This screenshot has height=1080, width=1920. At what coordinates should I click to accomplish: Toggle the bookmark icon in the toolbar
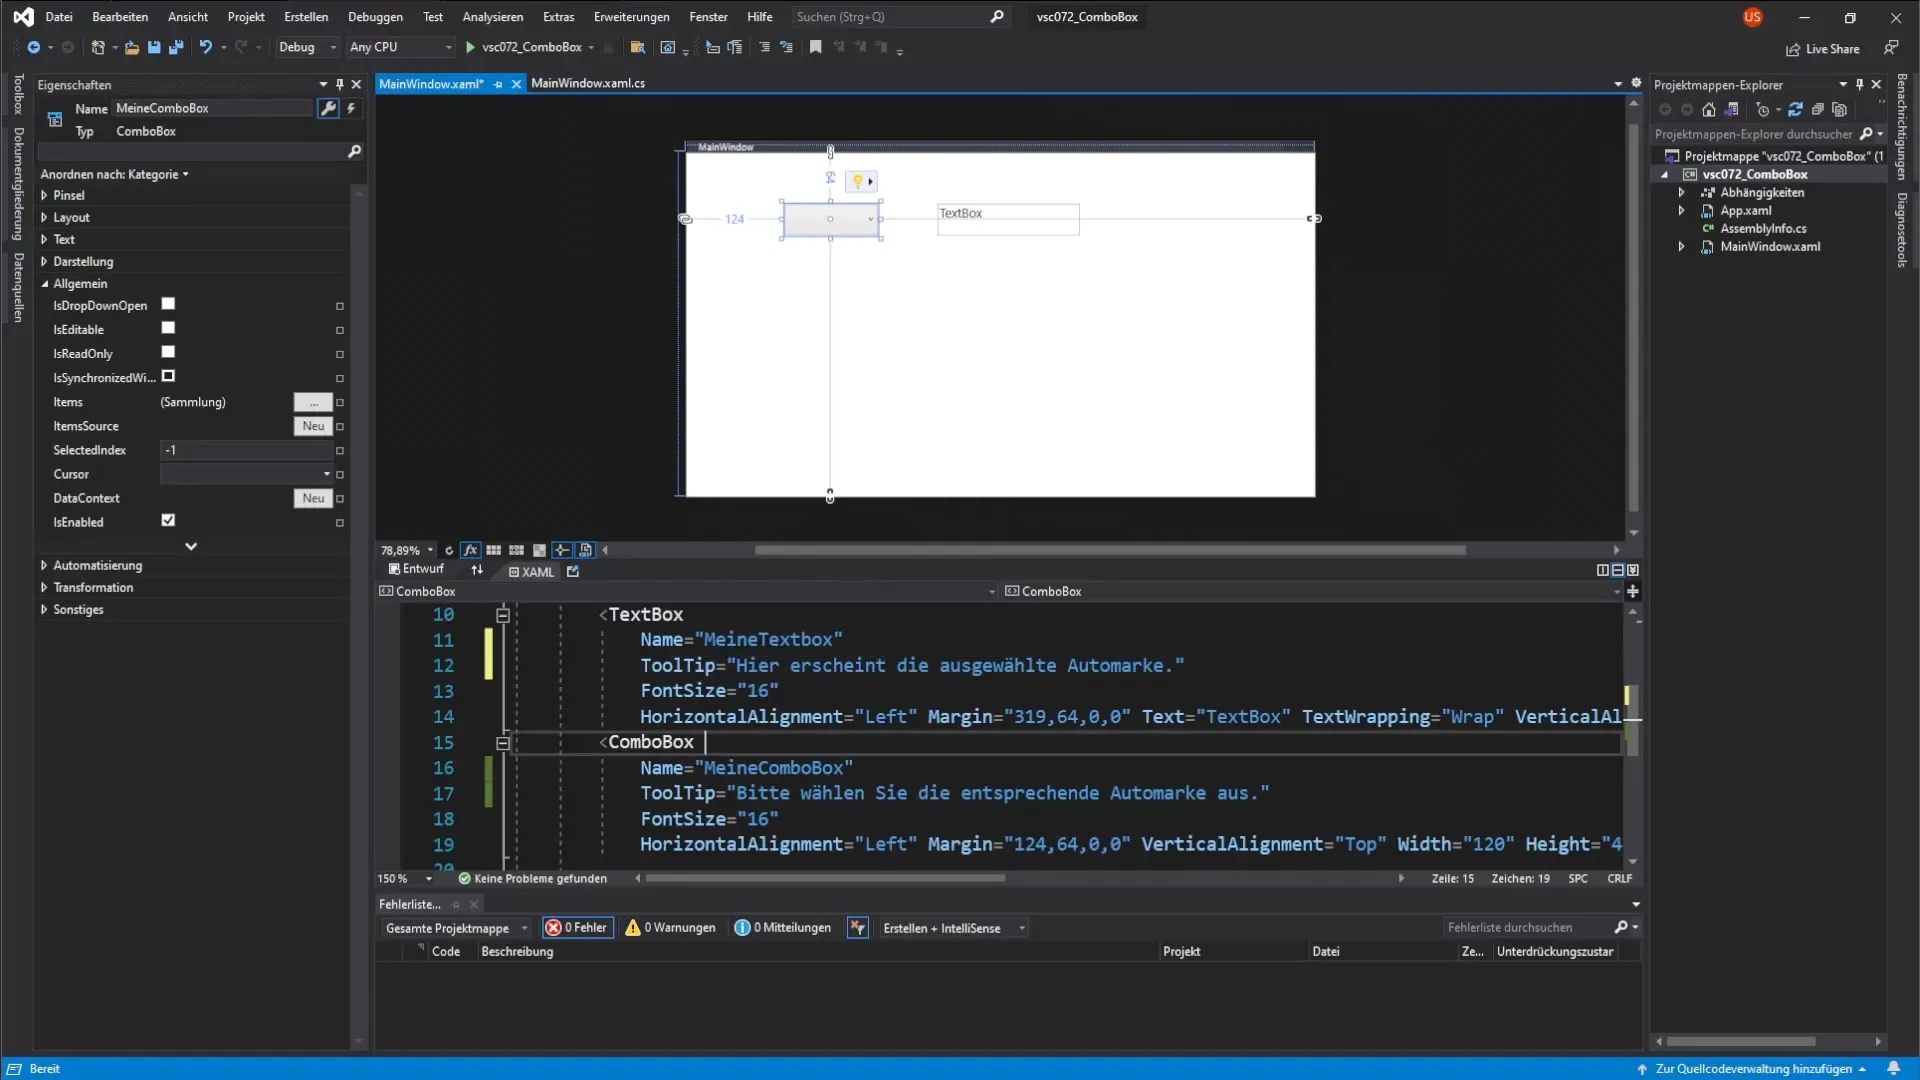coord(816,47)
